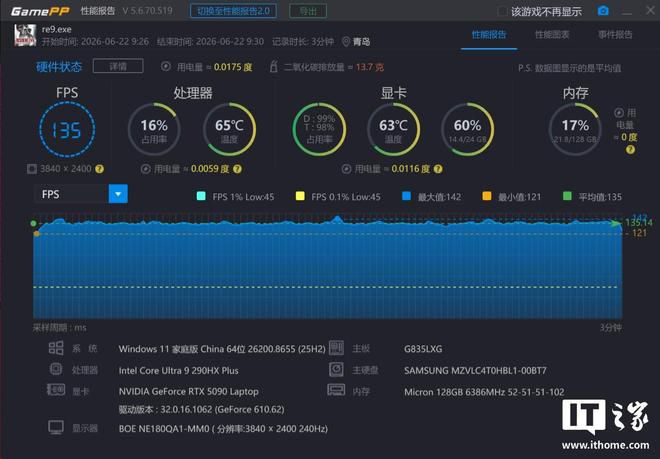Click the 详情 details button
660x459 pixels.
coord(118,66)
